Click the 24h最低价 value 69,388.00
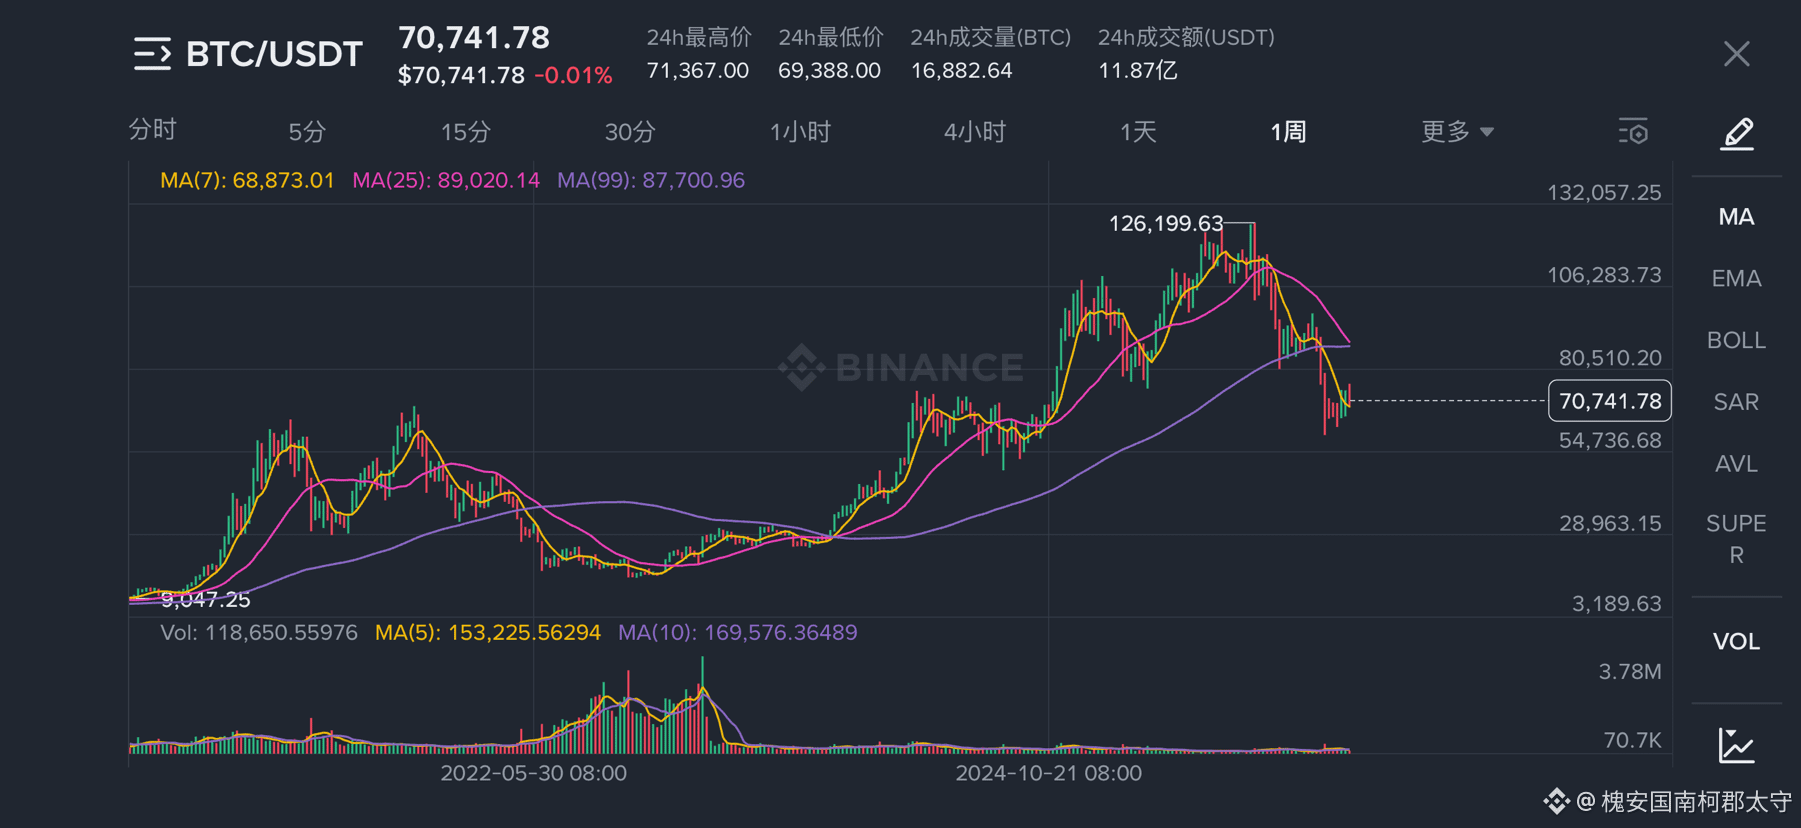 (829, 71)
